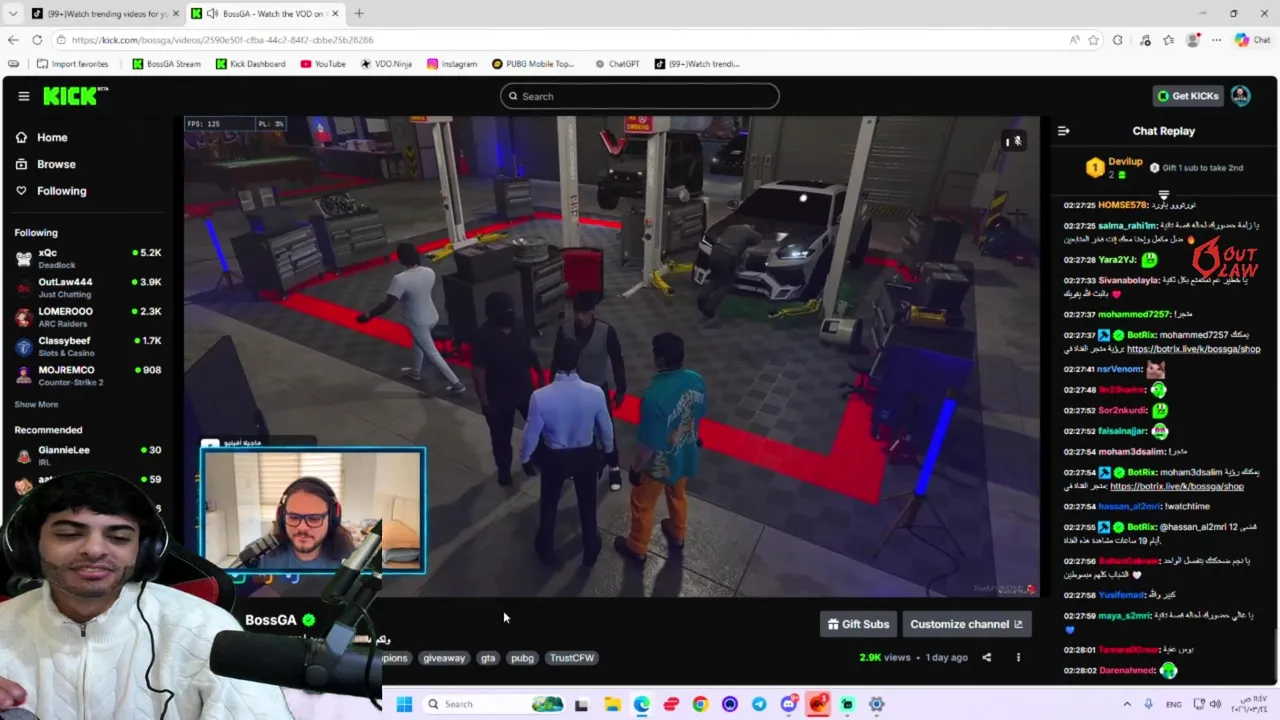The image size is (1280, 720).
Task: Click the Gift Subs button
Action: click(x=858, y=624)
